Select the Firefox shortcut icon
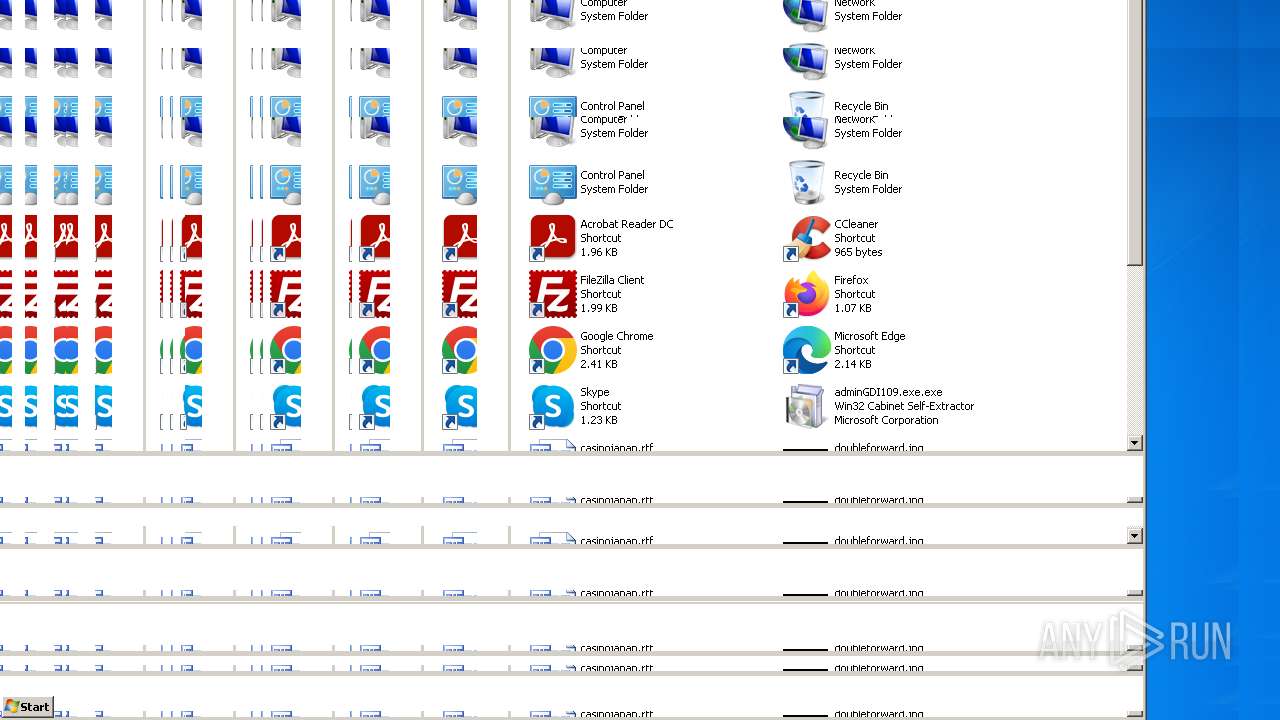Screen dimensions: 1280x720 tap(807, 294)
